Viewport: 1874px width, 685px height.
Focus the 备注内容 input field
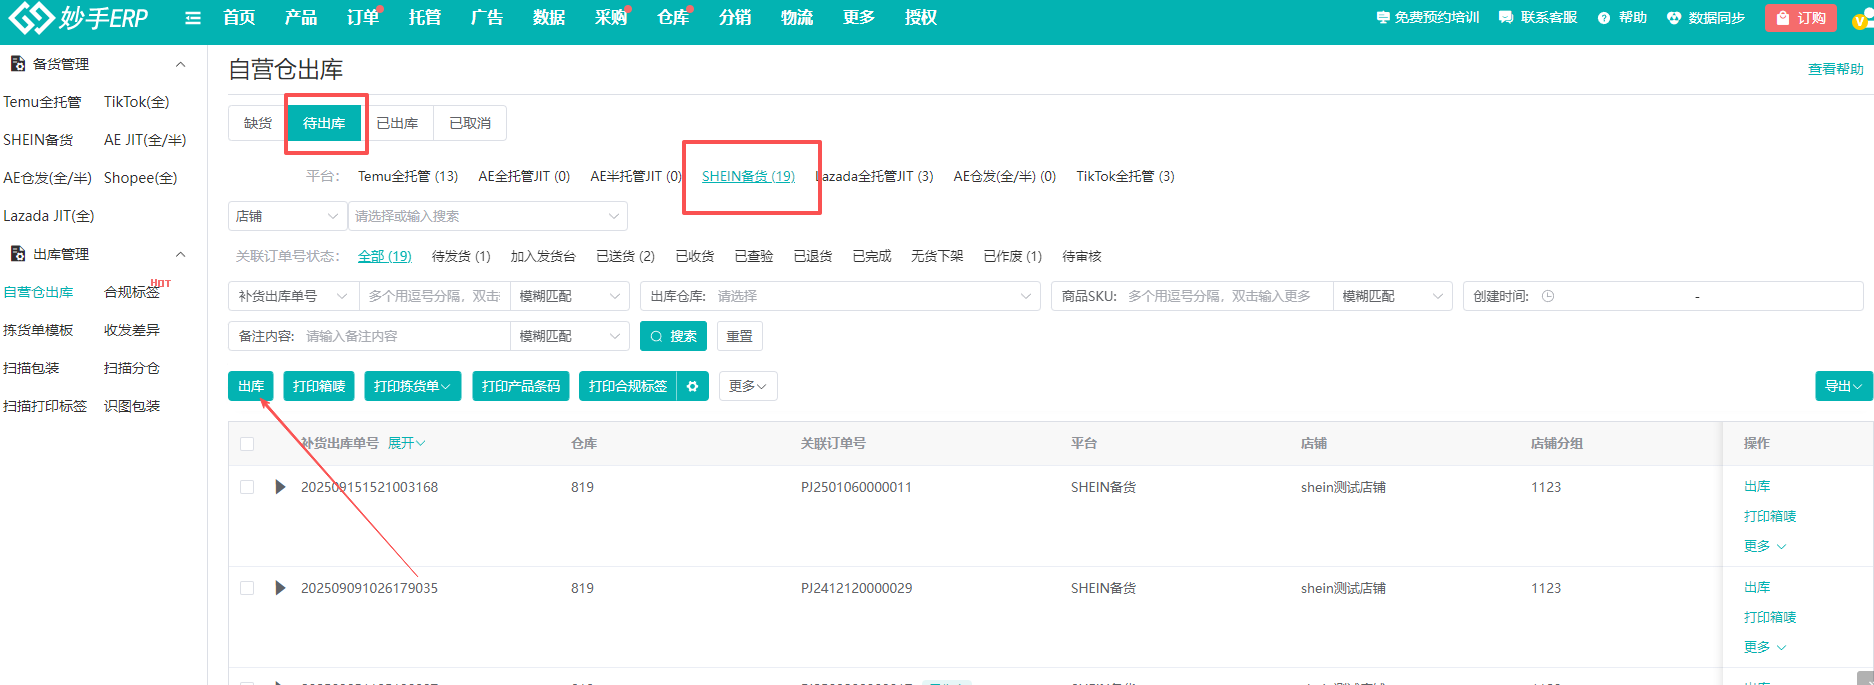405,336
